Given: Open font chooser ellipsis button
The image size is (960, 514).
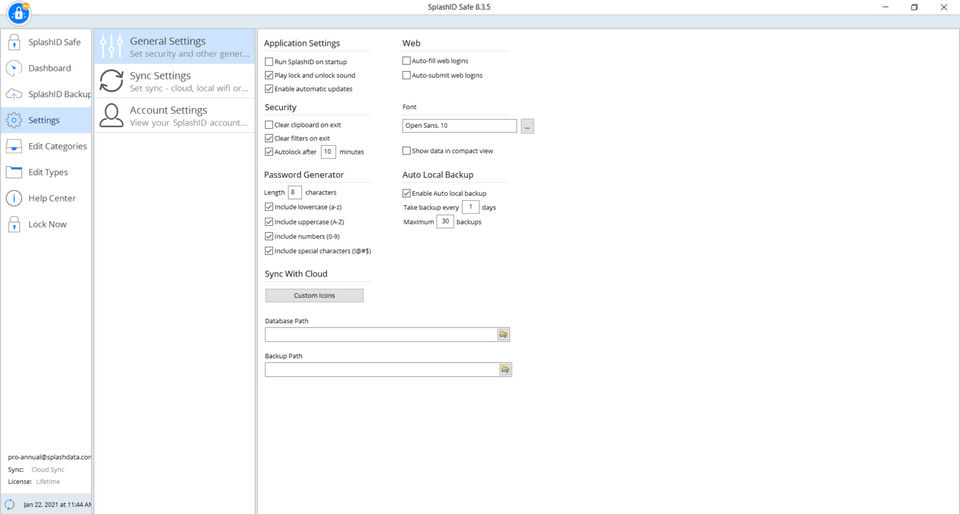Looking at the screenshot, I should pos(527,126).
